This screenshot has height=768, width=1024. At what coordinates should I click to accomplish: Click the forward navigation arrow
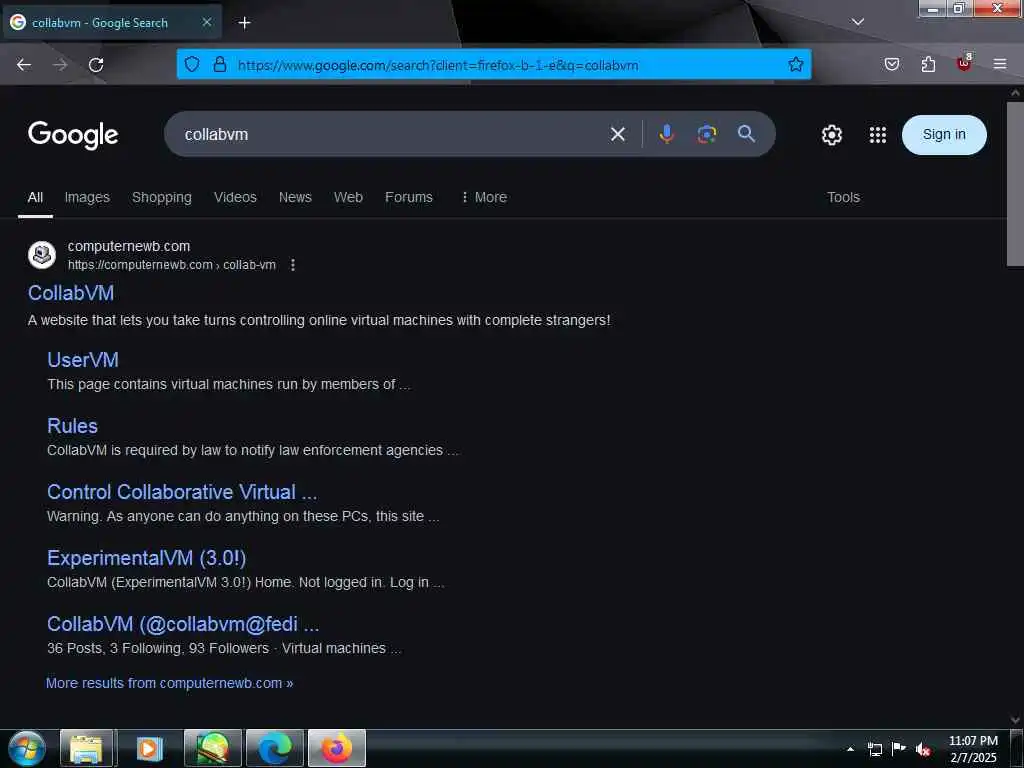click(60, 65)
